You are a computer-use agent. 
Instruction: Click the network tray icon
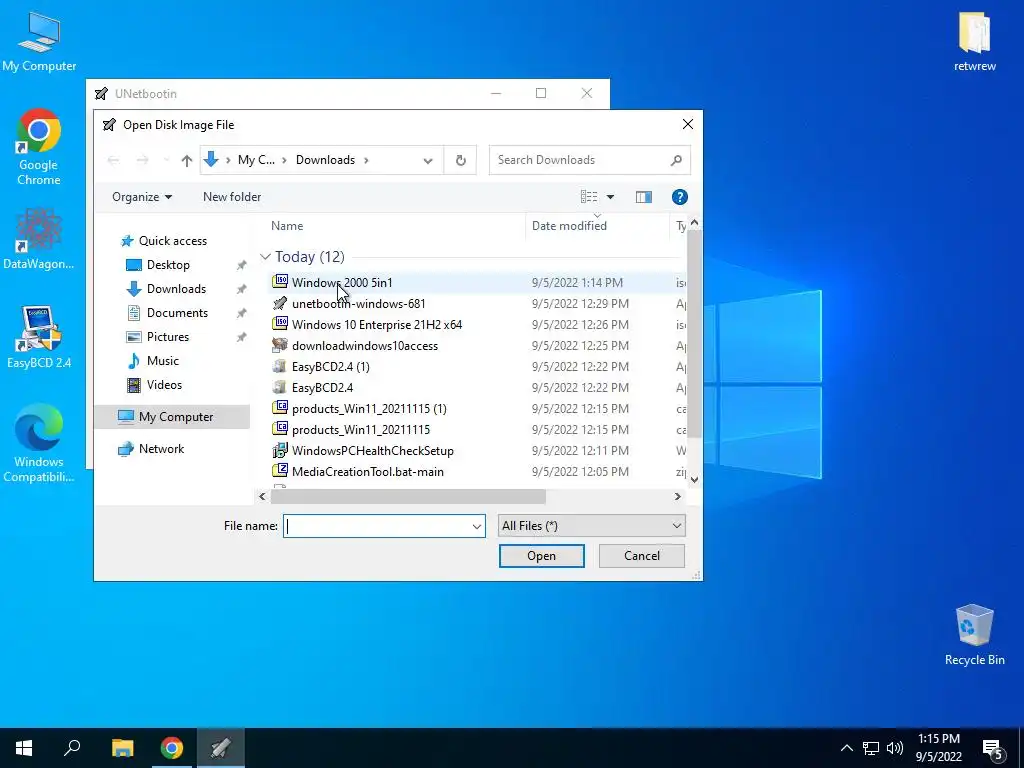click(x=871, y=748)
